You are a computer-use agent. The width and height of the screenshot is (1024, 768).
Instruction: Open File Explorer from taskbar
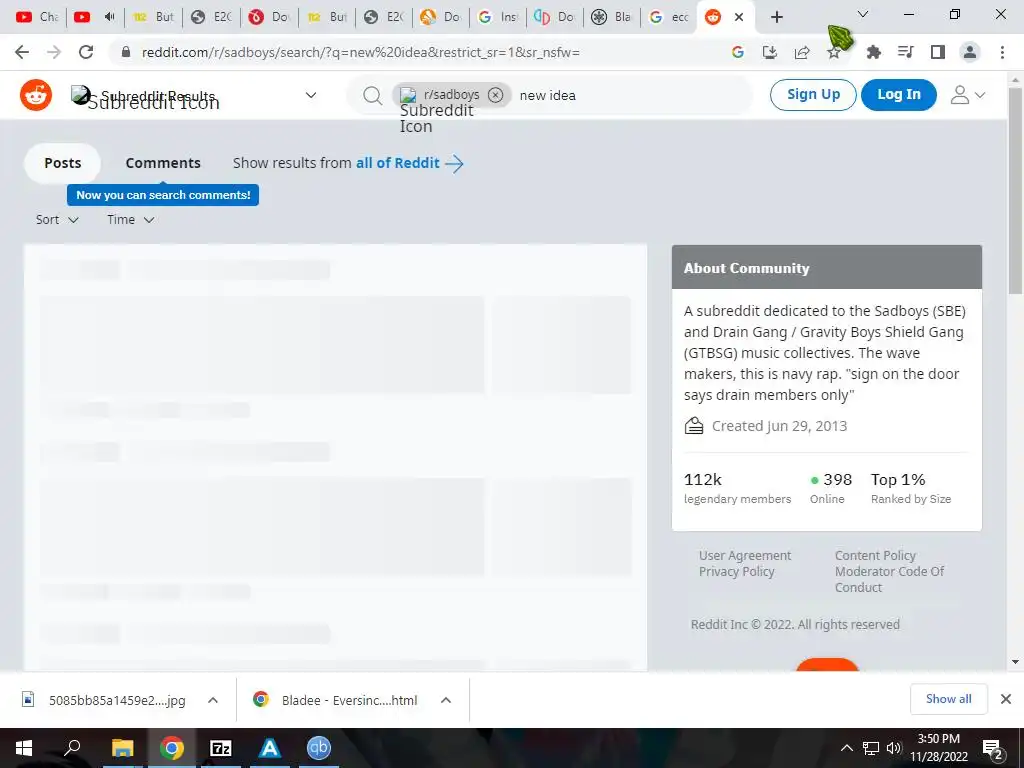[122, 748]
